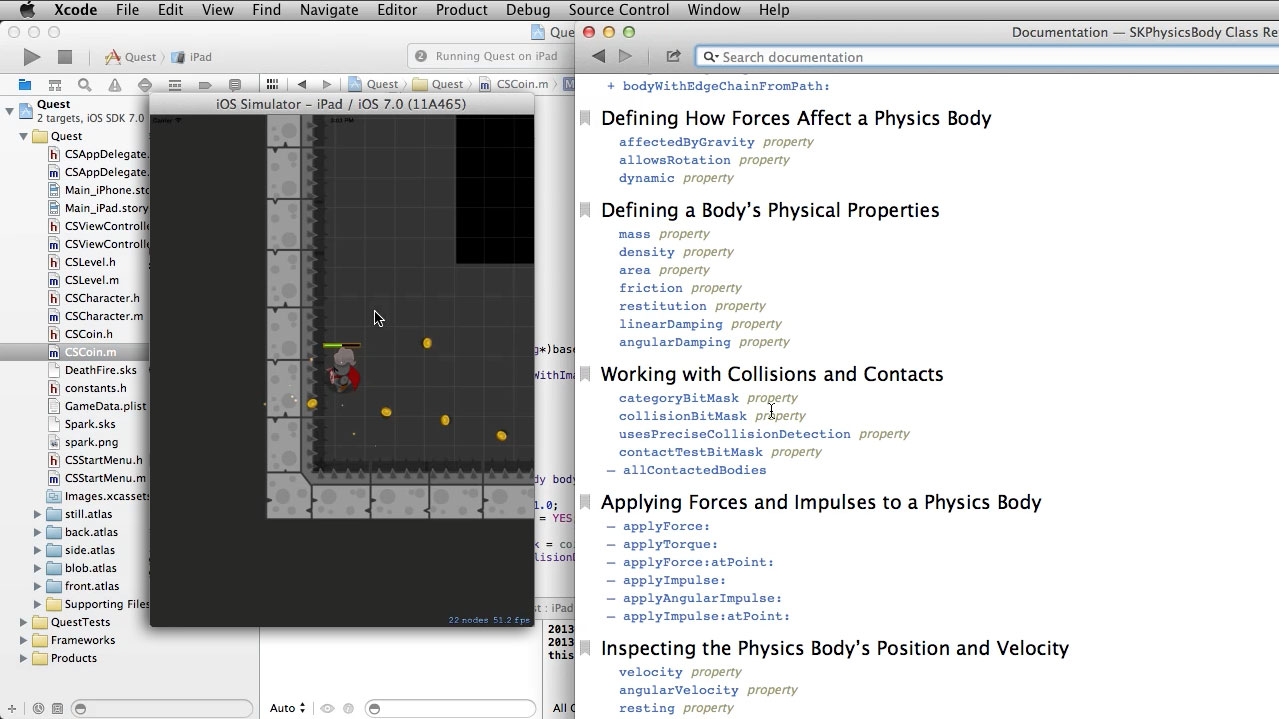Open the Find navigator magnifier icon
Viewport: 1279px width, 719px height.
tap(85, 85)
